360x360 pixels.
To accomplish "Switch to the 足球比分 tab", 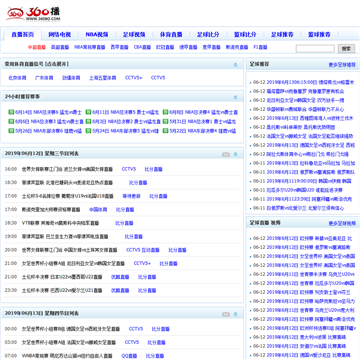I will click(208, 35).
